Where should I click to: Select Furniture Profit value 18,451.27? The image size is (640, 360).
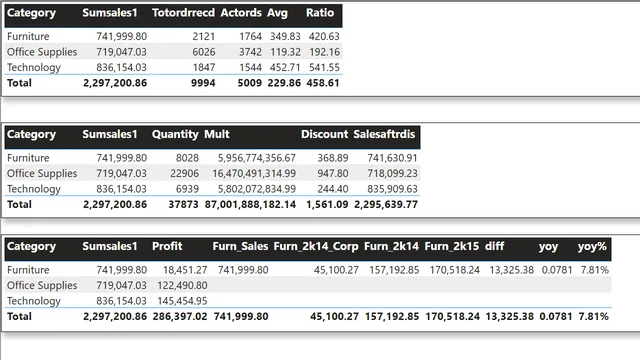coord(185,270)
